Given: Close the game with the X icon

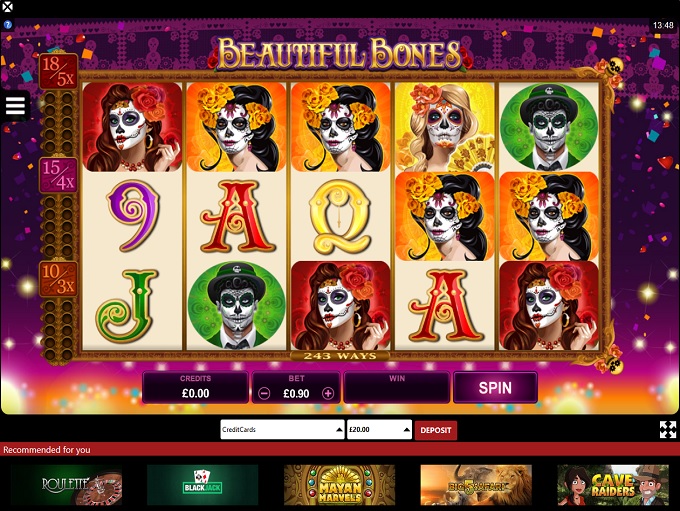Looking at the screenshot, I should point(7,7).
